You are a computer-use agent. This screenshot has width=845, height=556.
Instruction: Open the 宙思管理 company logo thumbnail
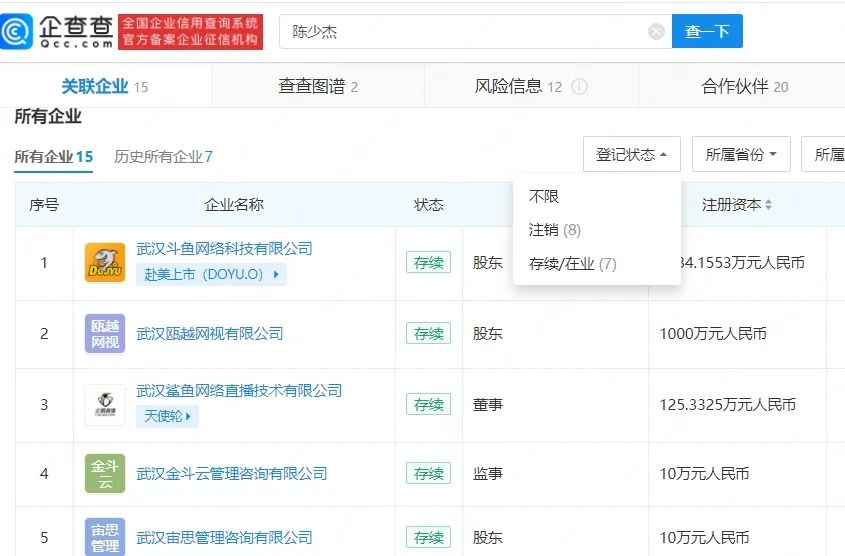(105, 537)
